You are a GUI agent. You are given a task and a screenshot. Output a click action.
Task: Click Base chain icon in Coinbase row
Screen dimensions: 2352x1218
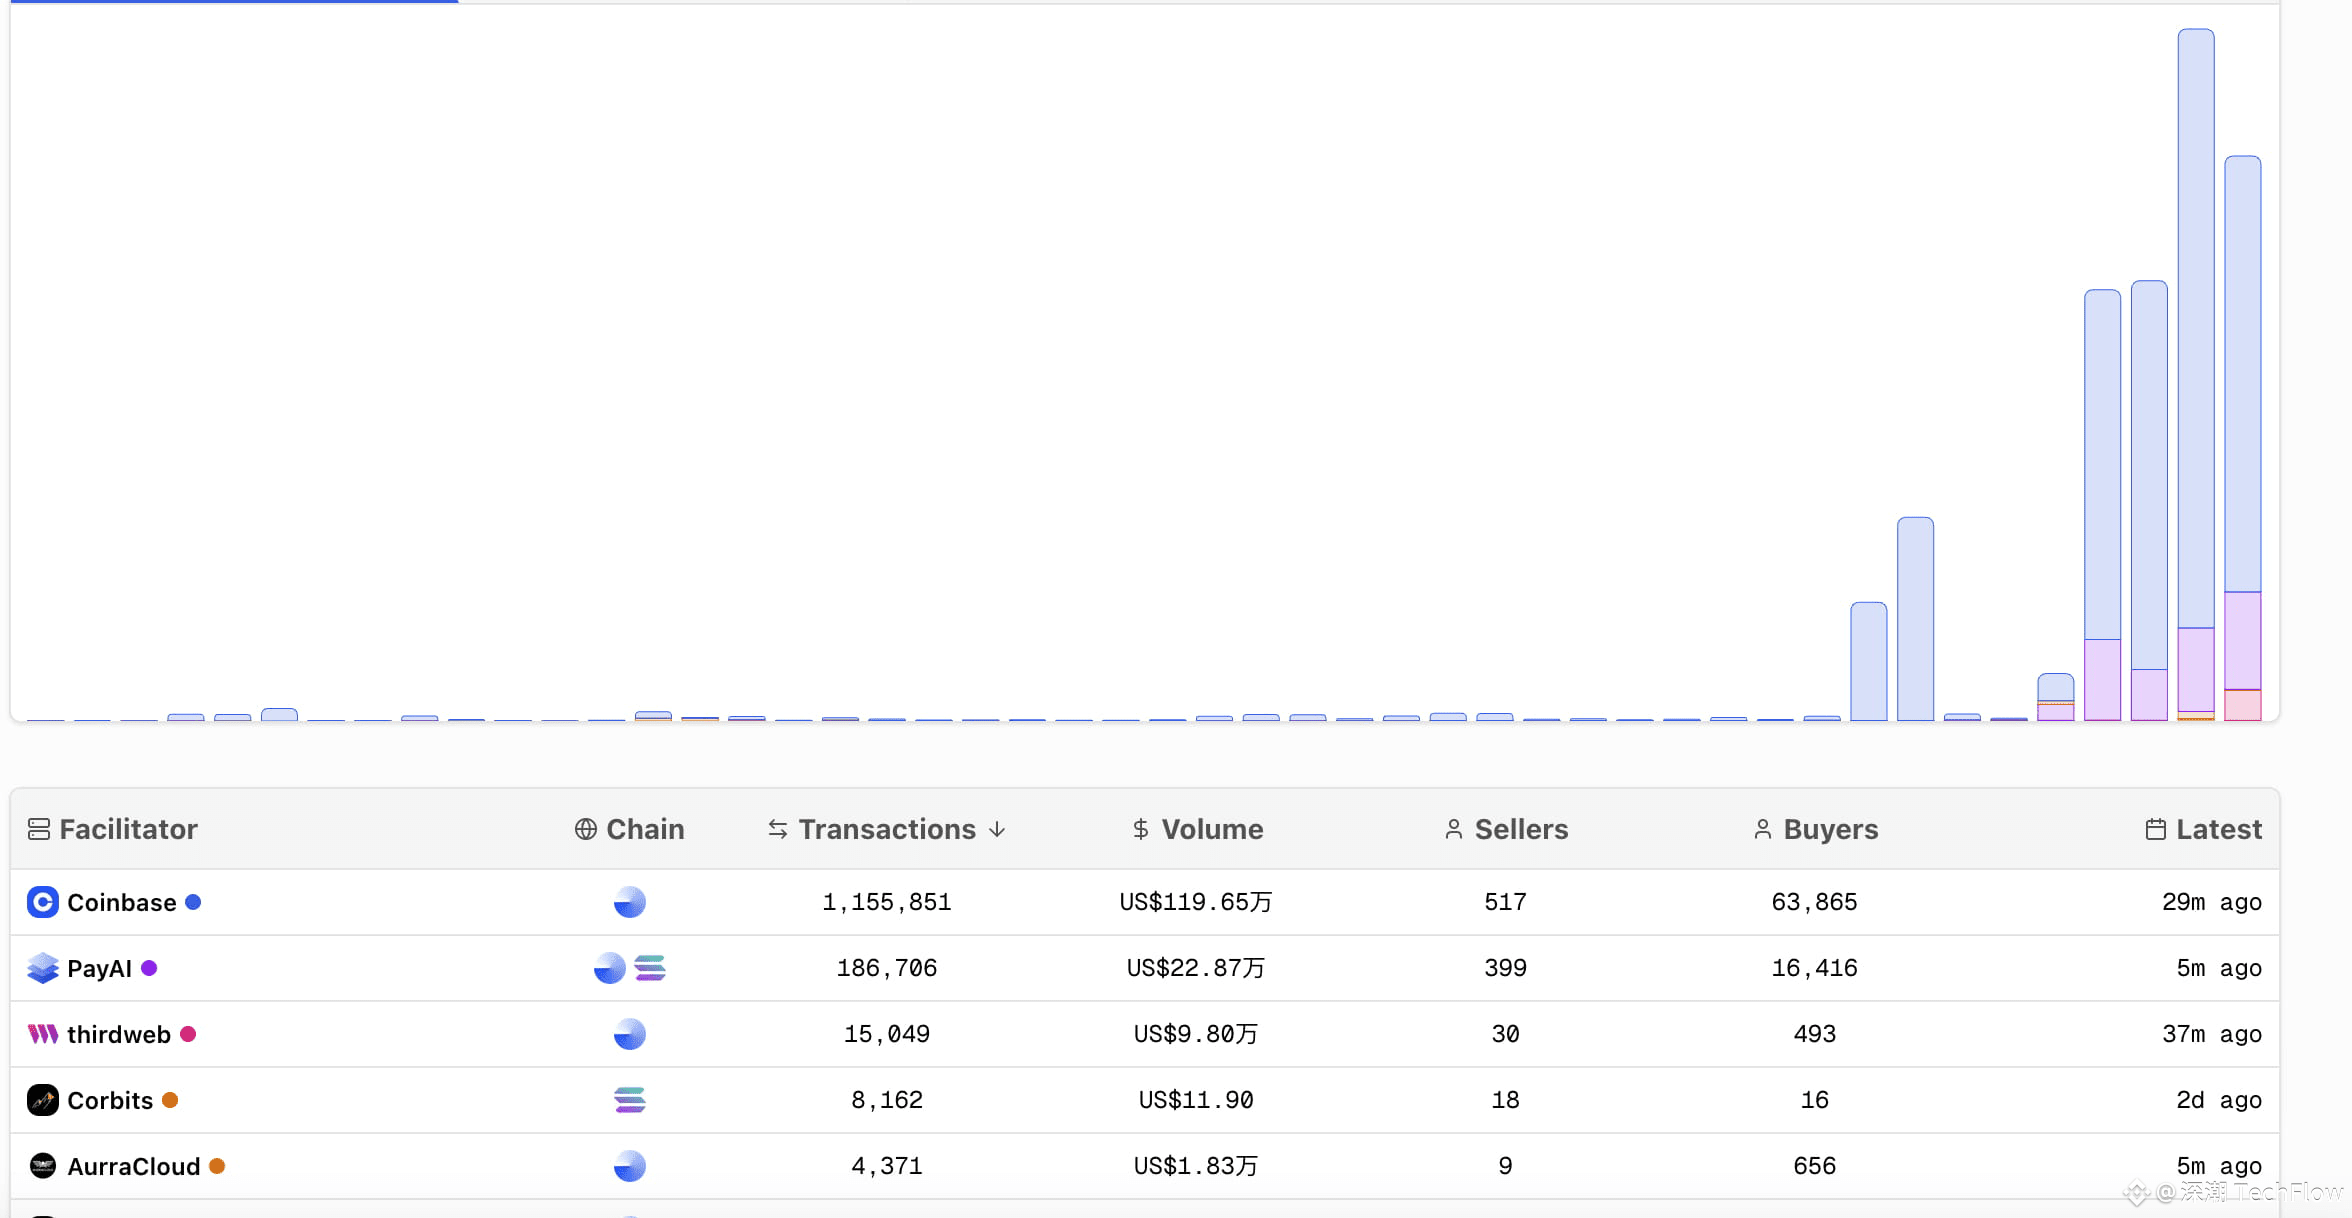pos(629,902)
